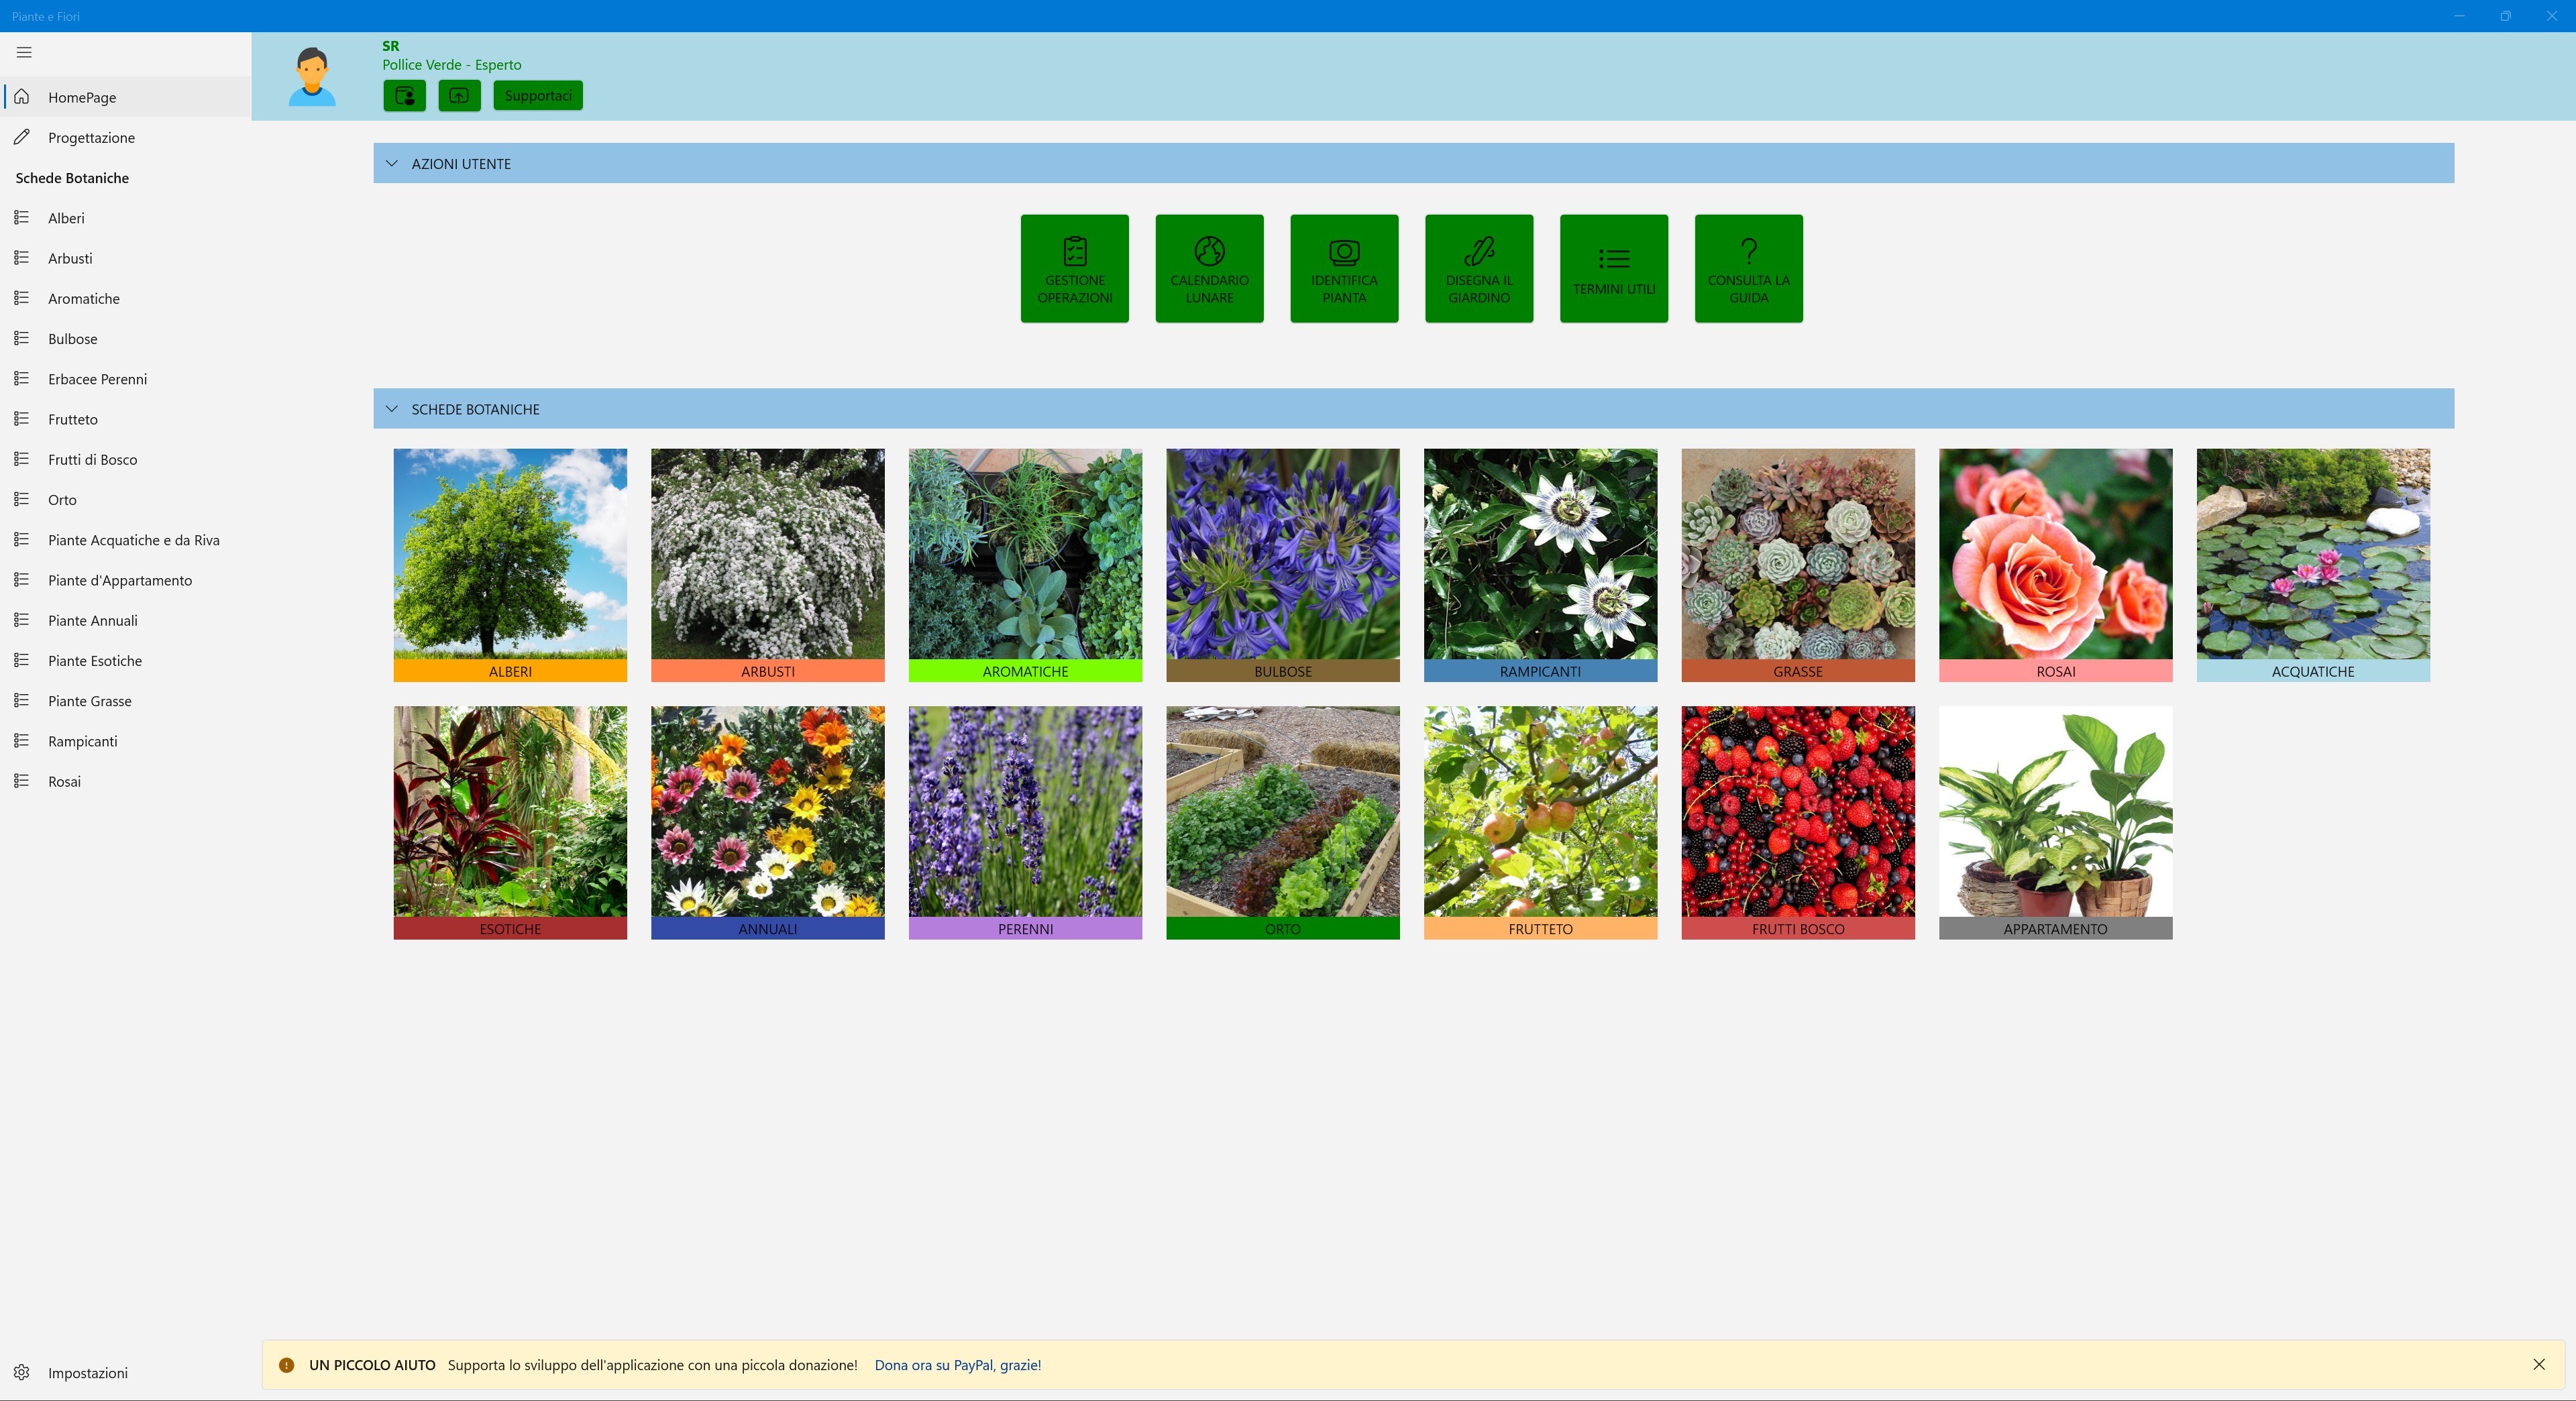Collapse the Azioni Utente section

392,163
